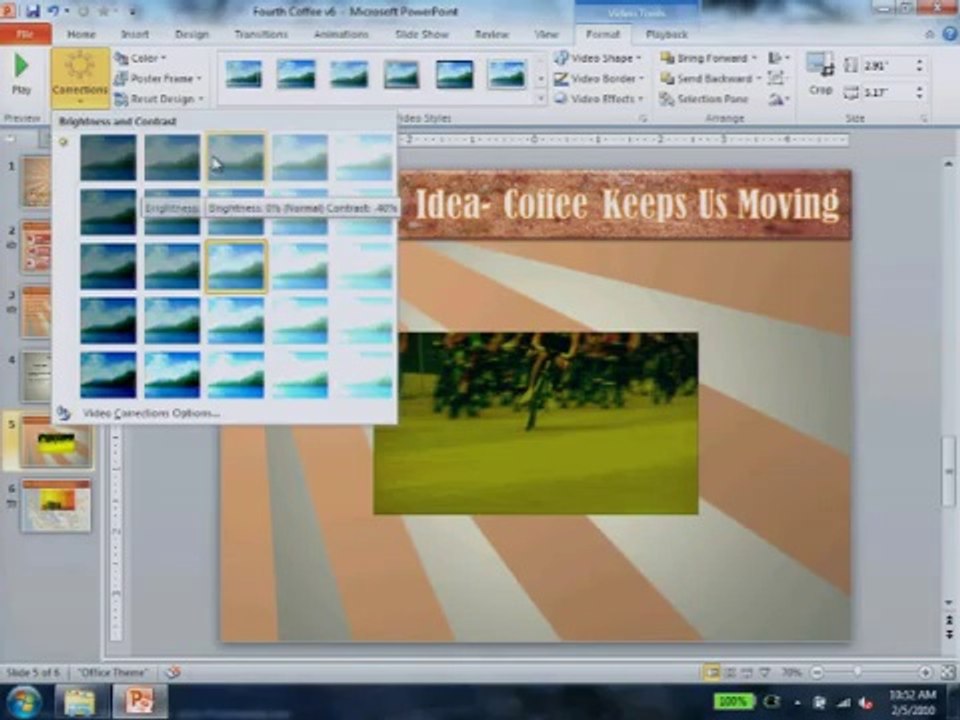Screen dimensions: 960x720
Task: Switch to the Home tab
Action: 81,34
